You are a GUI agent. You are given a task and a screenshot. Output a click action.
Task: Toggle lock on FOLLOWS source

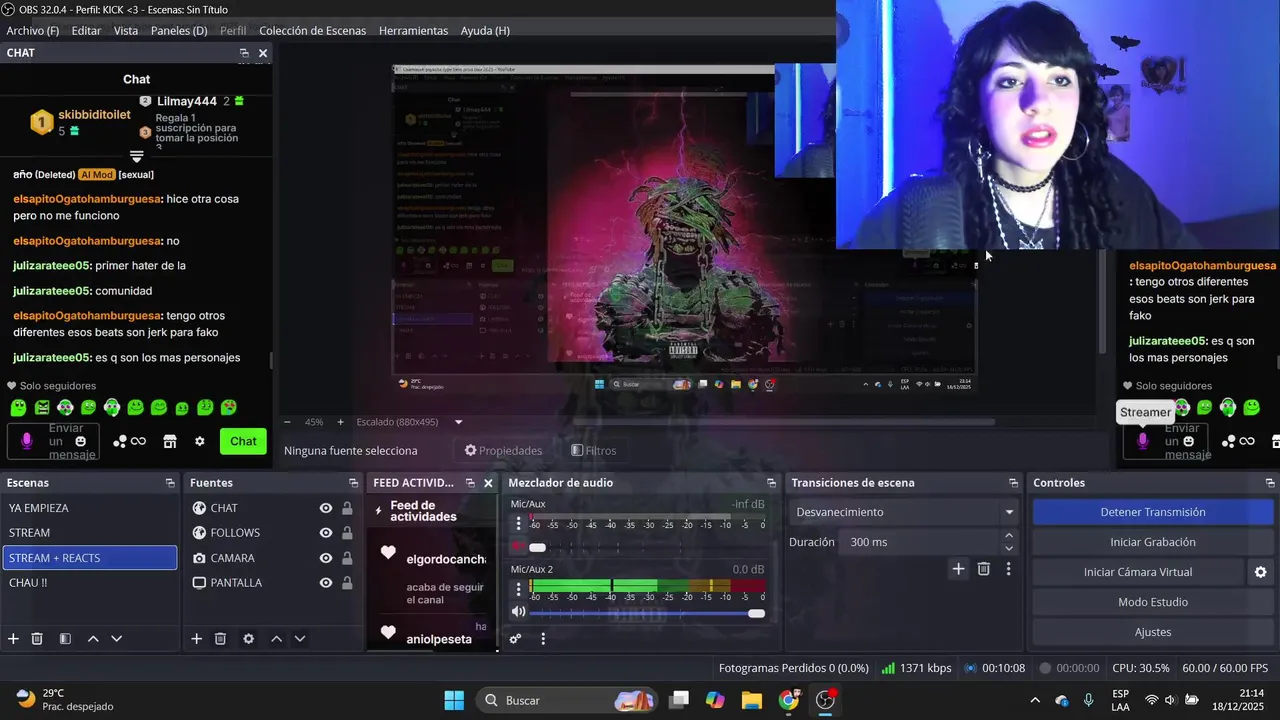coord(347,533)
